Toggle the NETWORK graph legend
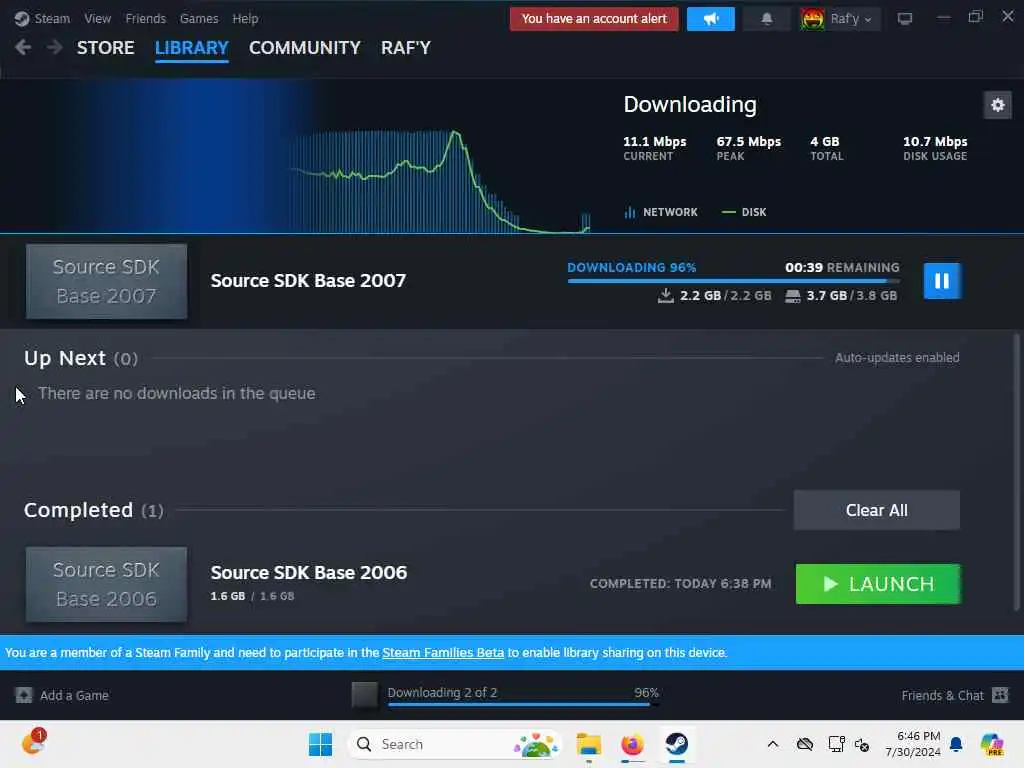The image size is (1024, 768). click(x=661, y=212)
